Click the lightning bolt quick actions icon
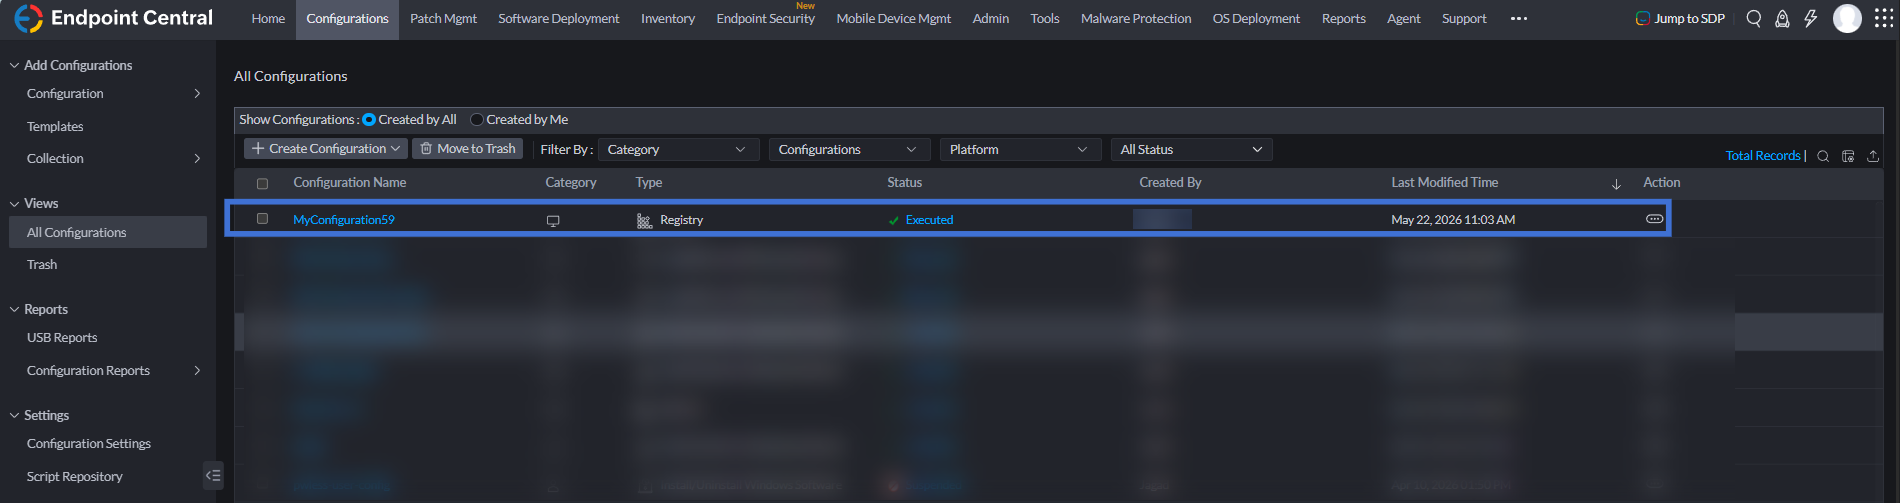 point(1810,18)
